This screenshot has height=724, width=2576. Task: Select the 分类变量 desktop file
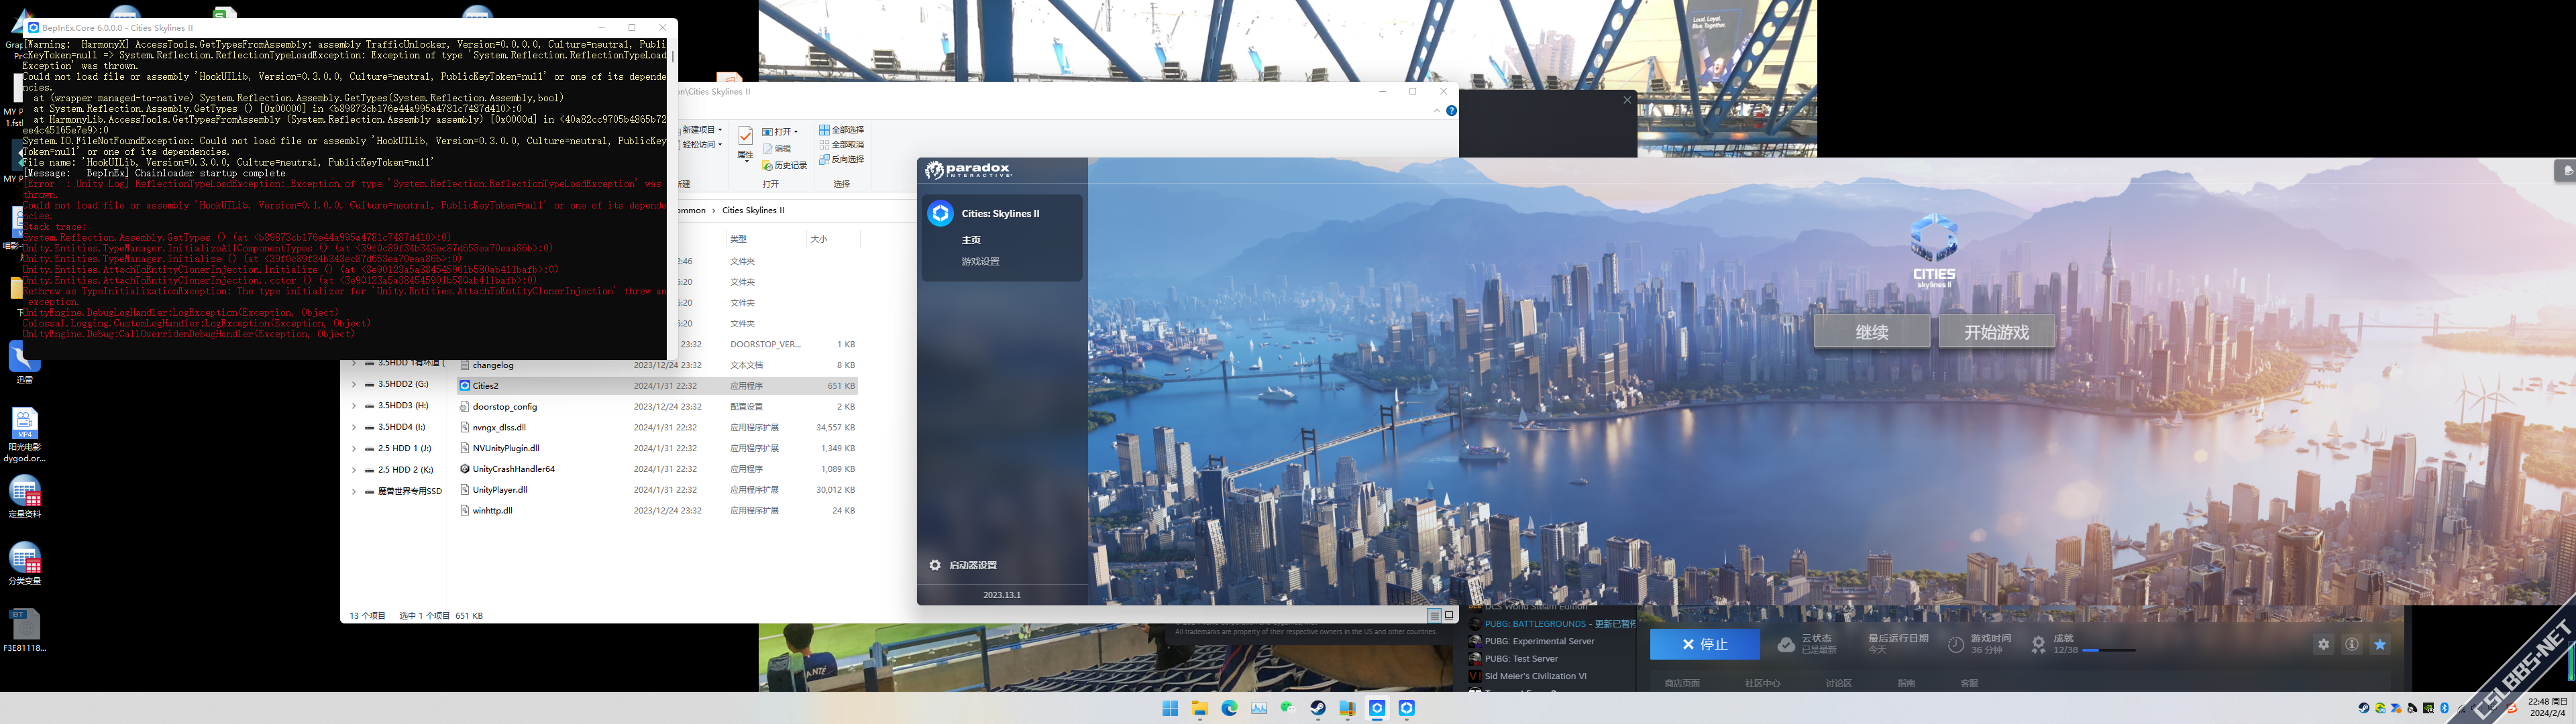[24, 563]
